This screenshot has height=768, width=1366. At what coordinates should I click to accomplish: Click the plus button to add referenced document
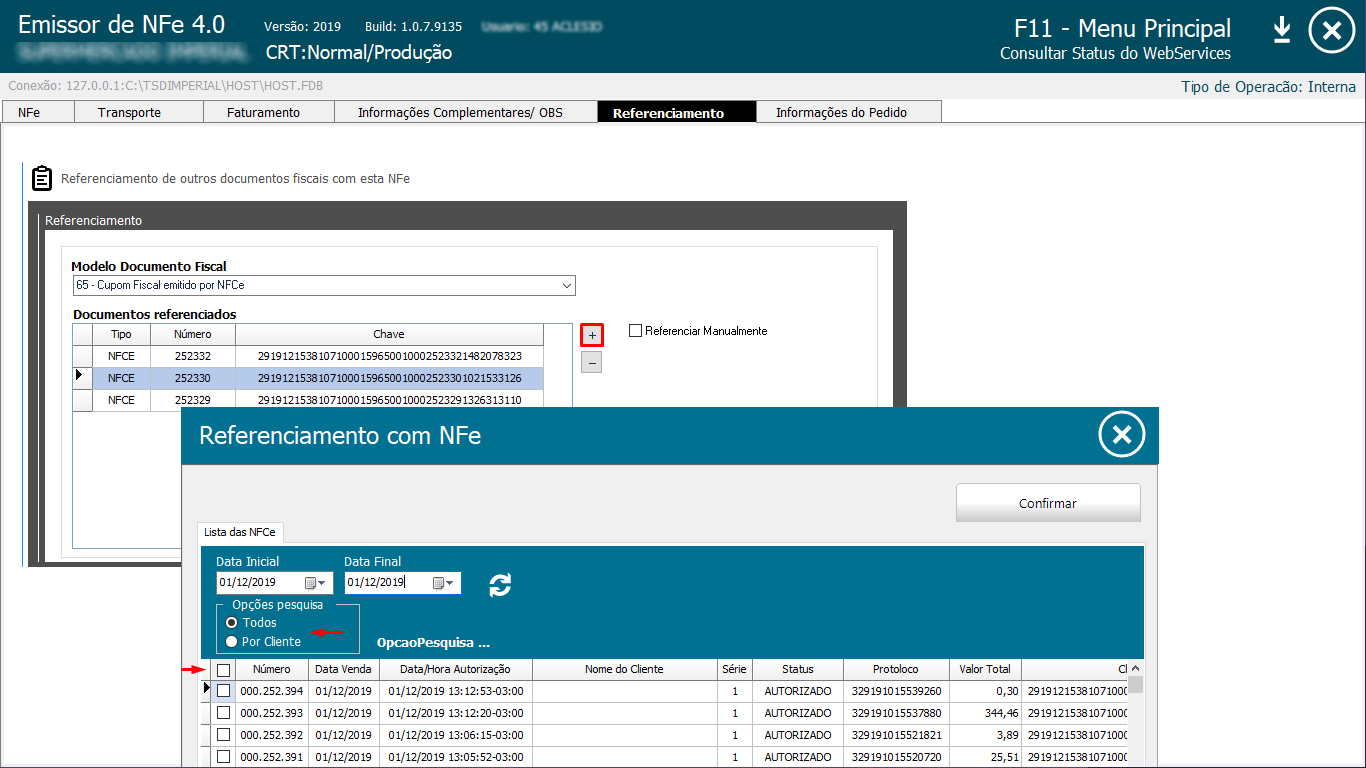(x=592, y=335)
